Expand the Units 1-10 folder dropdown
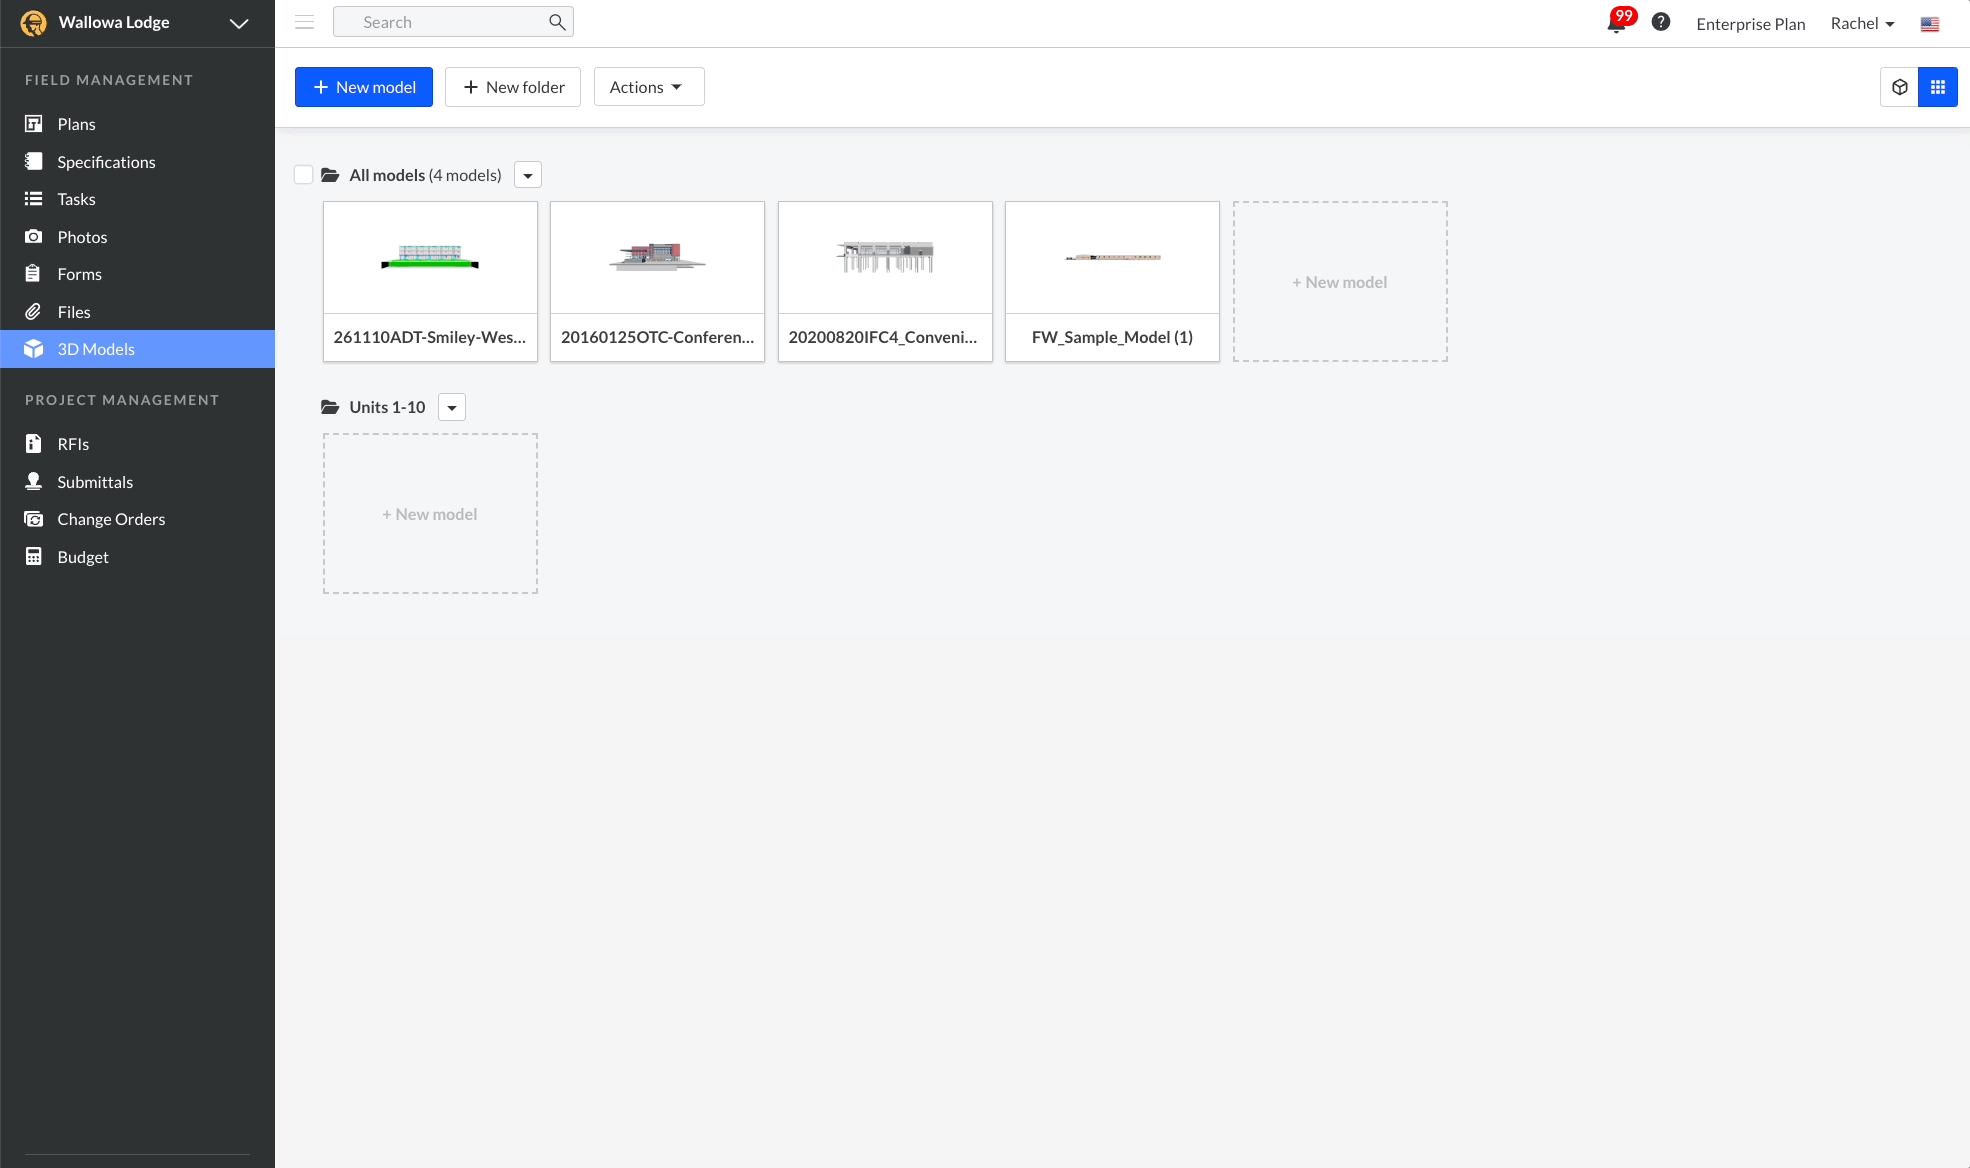This screenshot has height=1168, width=1970. 451,407
